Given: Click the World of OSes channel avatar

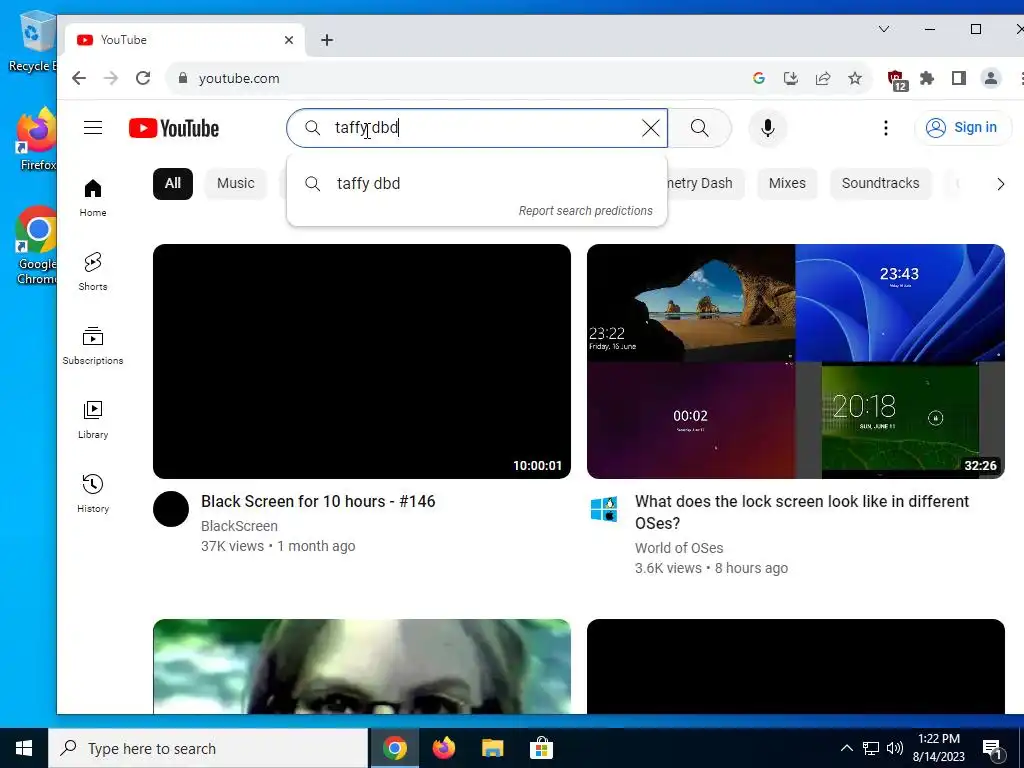Looking at the screenshot, I should click(x=604, y=509).
